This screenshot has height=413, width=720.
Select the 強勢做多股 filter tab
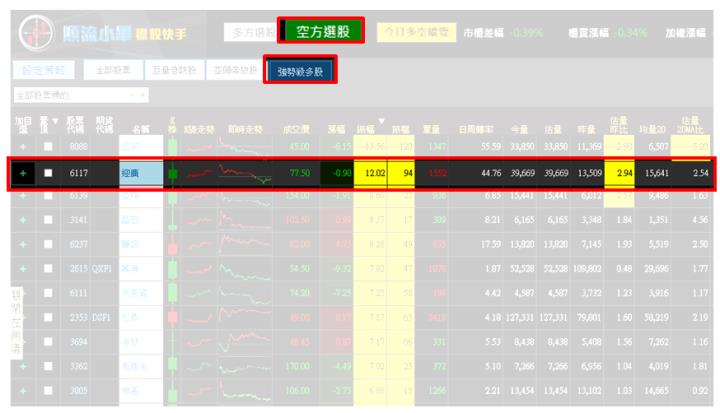[300, 70]
